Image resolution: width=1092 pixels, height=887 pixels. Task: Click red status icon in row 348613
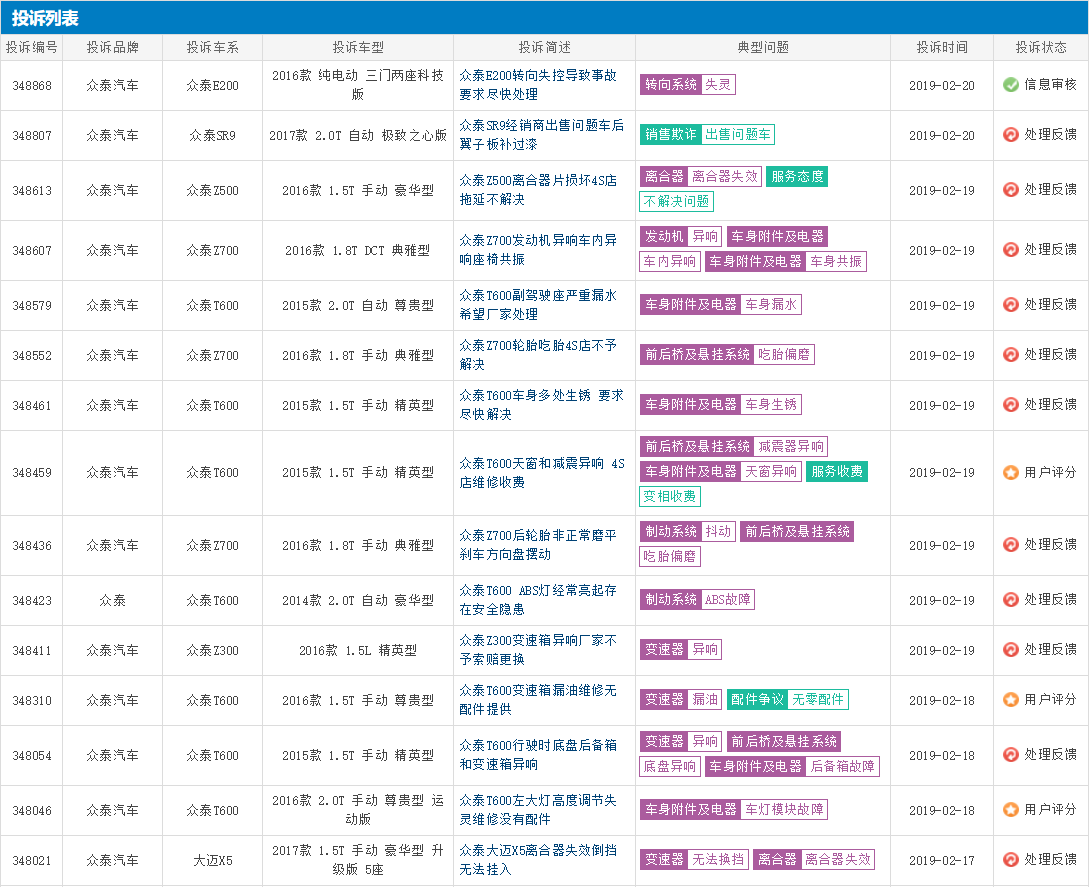point(1011,189)
